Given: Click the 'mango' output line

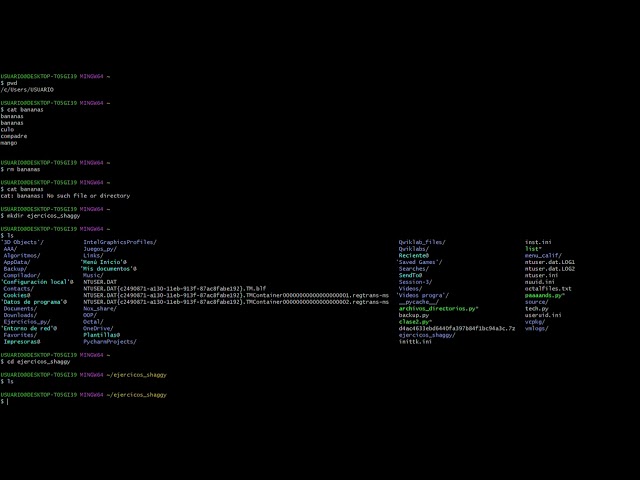Looking at the screenshot, I should [9, 143].
